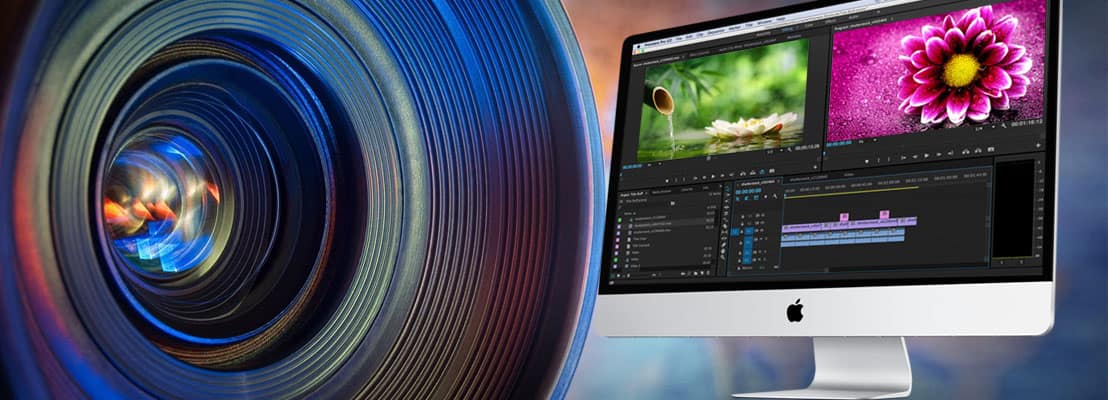Click Program monitor plus button editor icon
The height and width of the screenshot is (400, 1108).
click(1039, 146)
